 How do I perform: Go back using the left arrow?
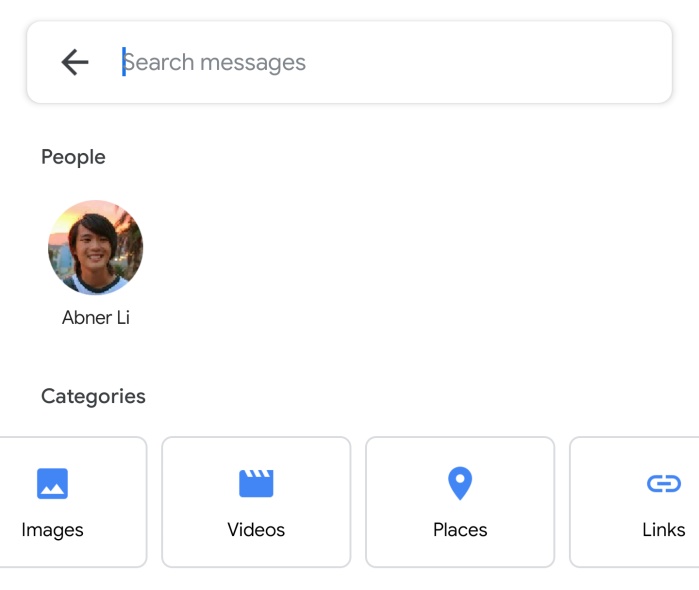(x=75, y=62)
